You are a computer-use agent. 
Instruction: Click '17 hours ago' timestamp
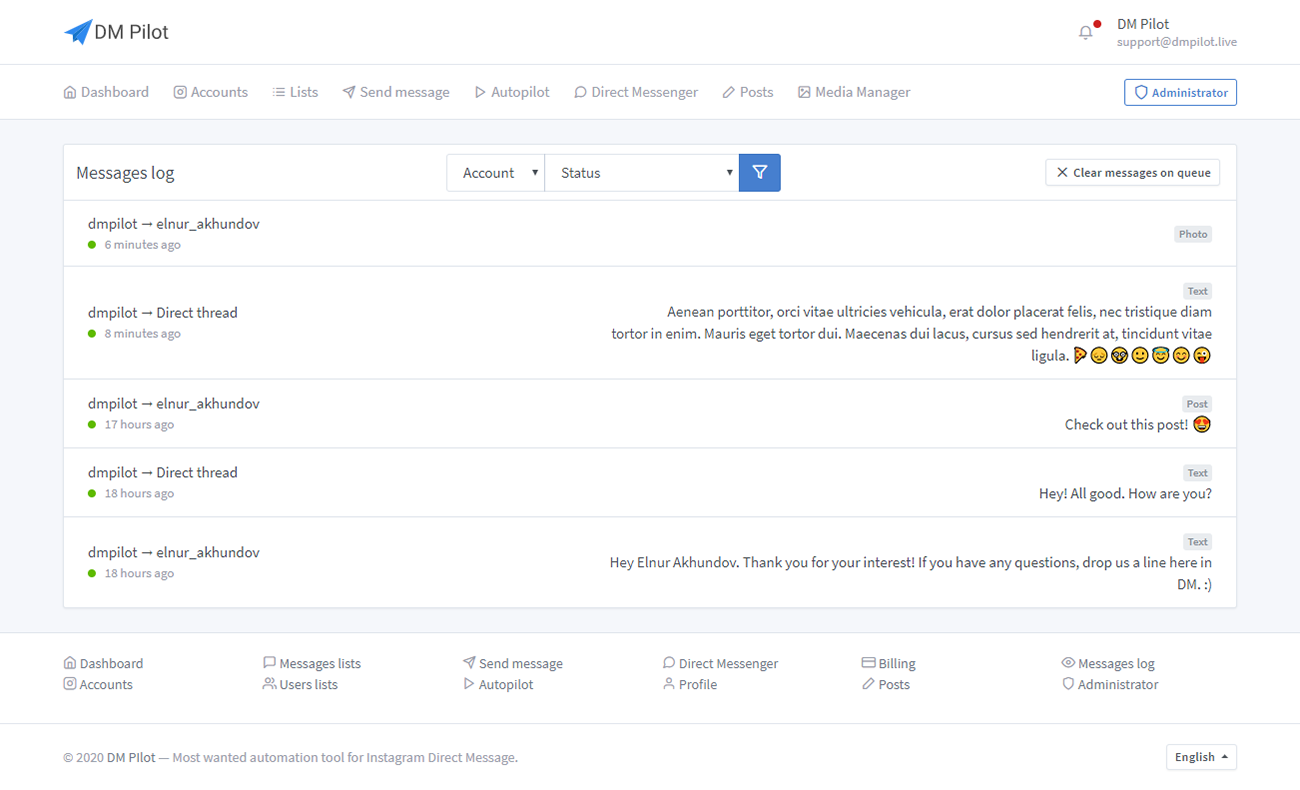pos(139,425)
